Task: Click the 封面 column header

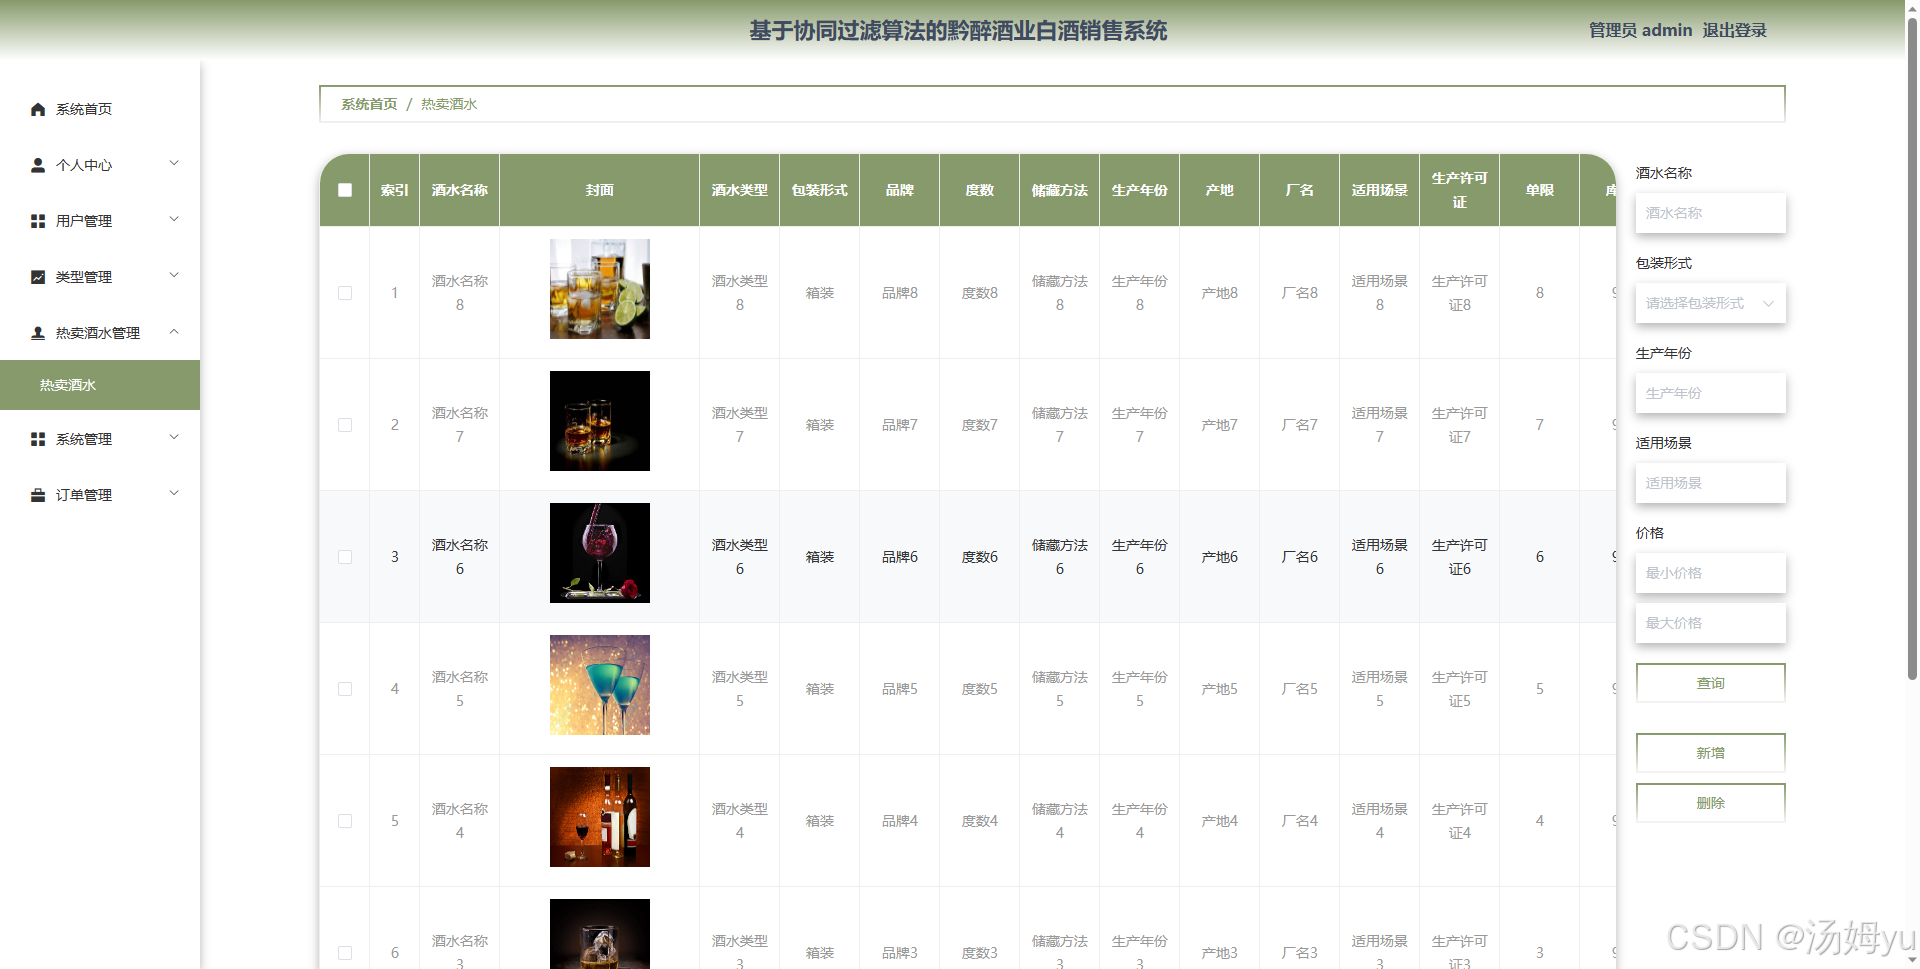Action: [x=600, y=190]
